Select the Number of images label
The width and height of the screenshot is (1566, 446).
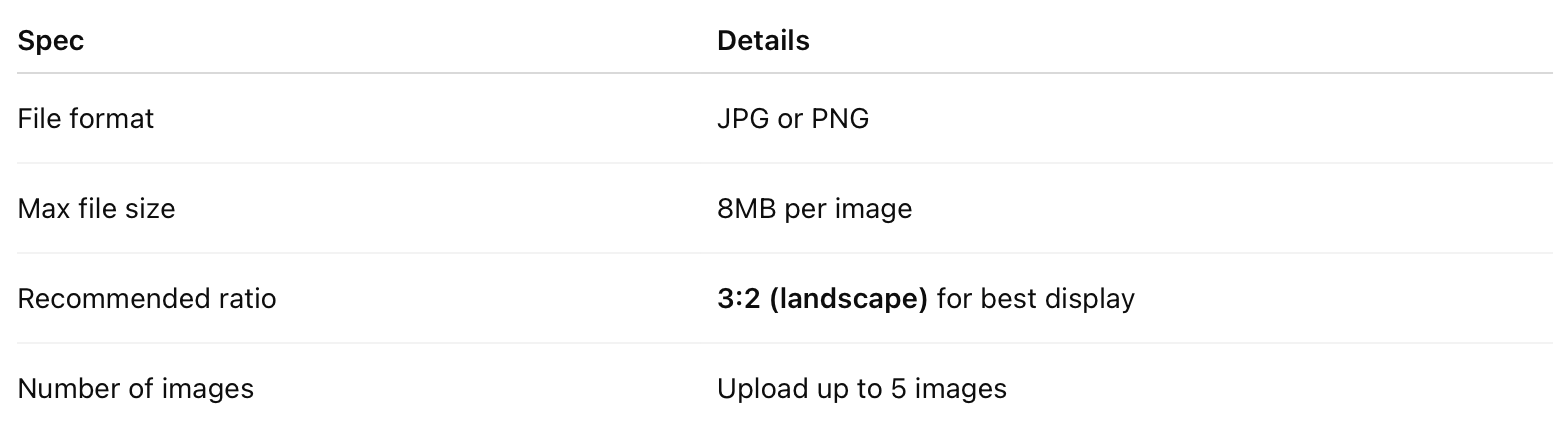coord(136,388)
